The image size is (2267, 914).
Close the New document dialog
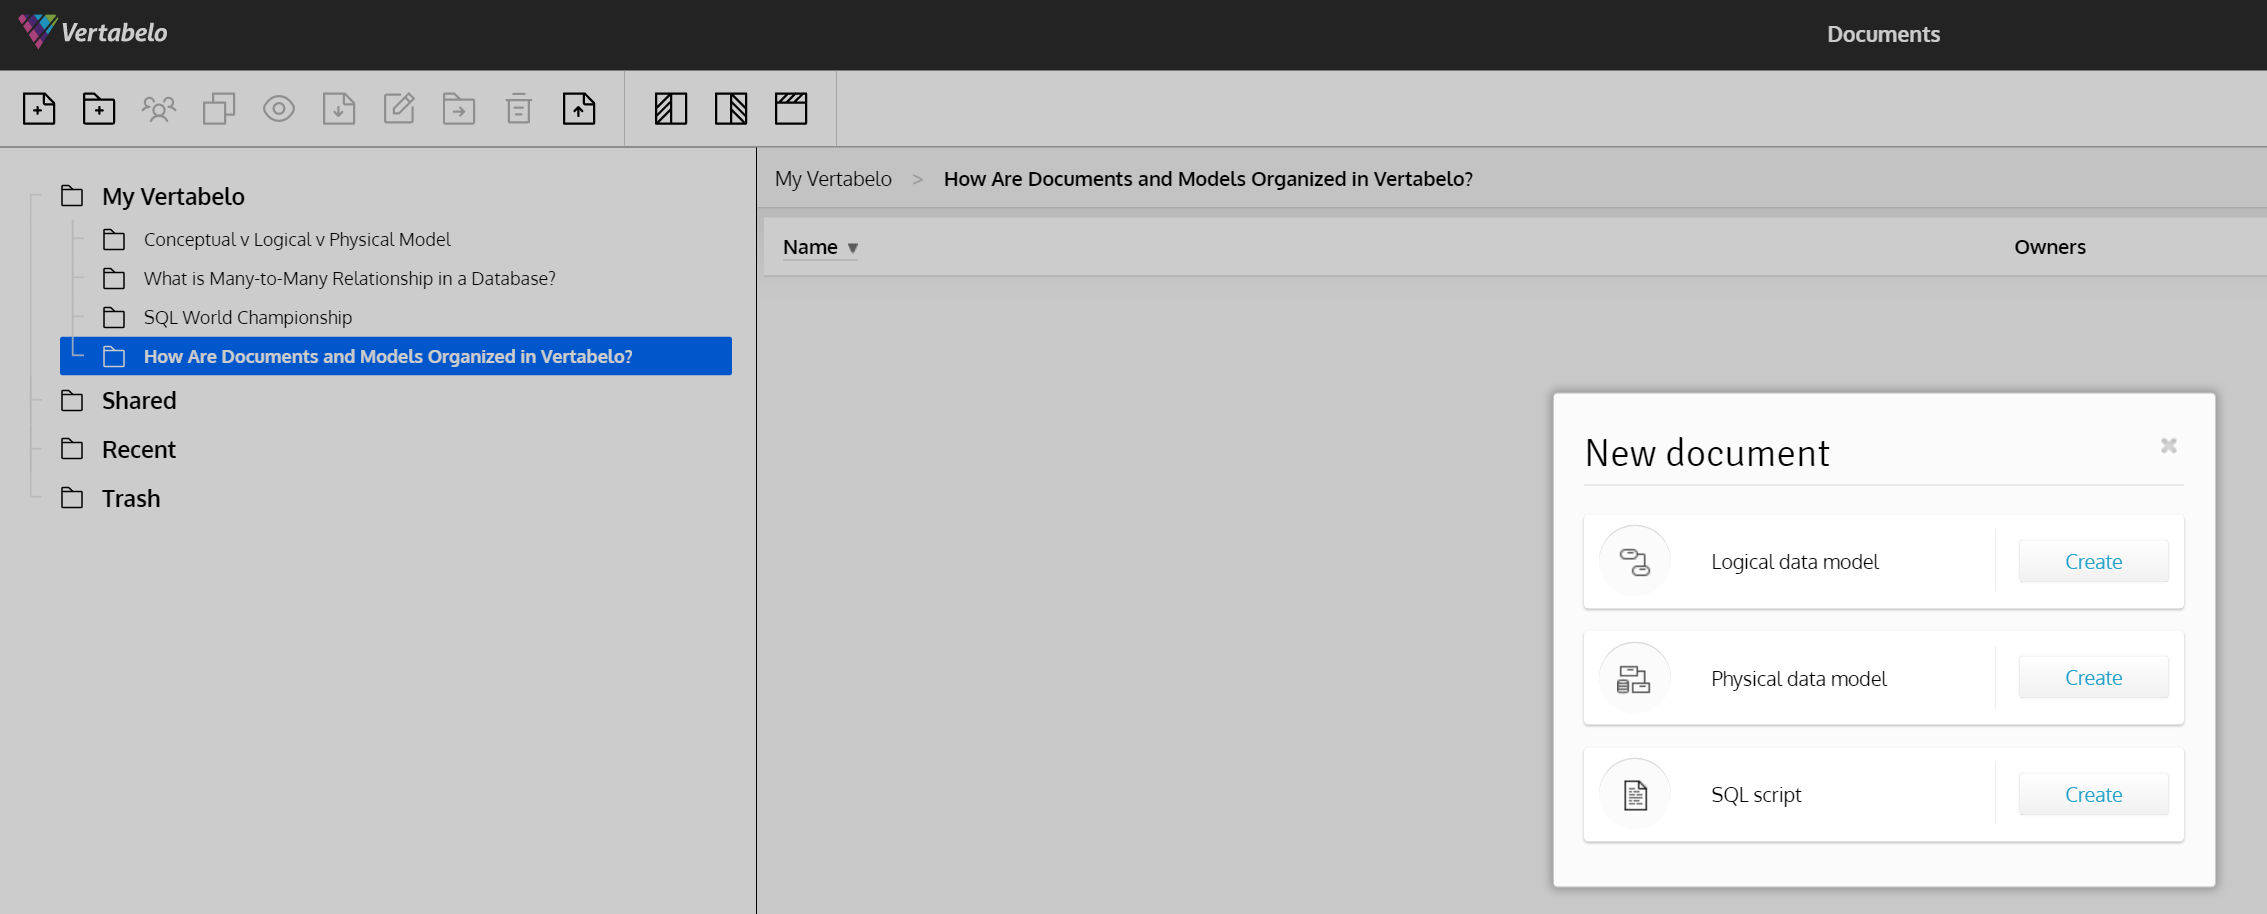2168,445
